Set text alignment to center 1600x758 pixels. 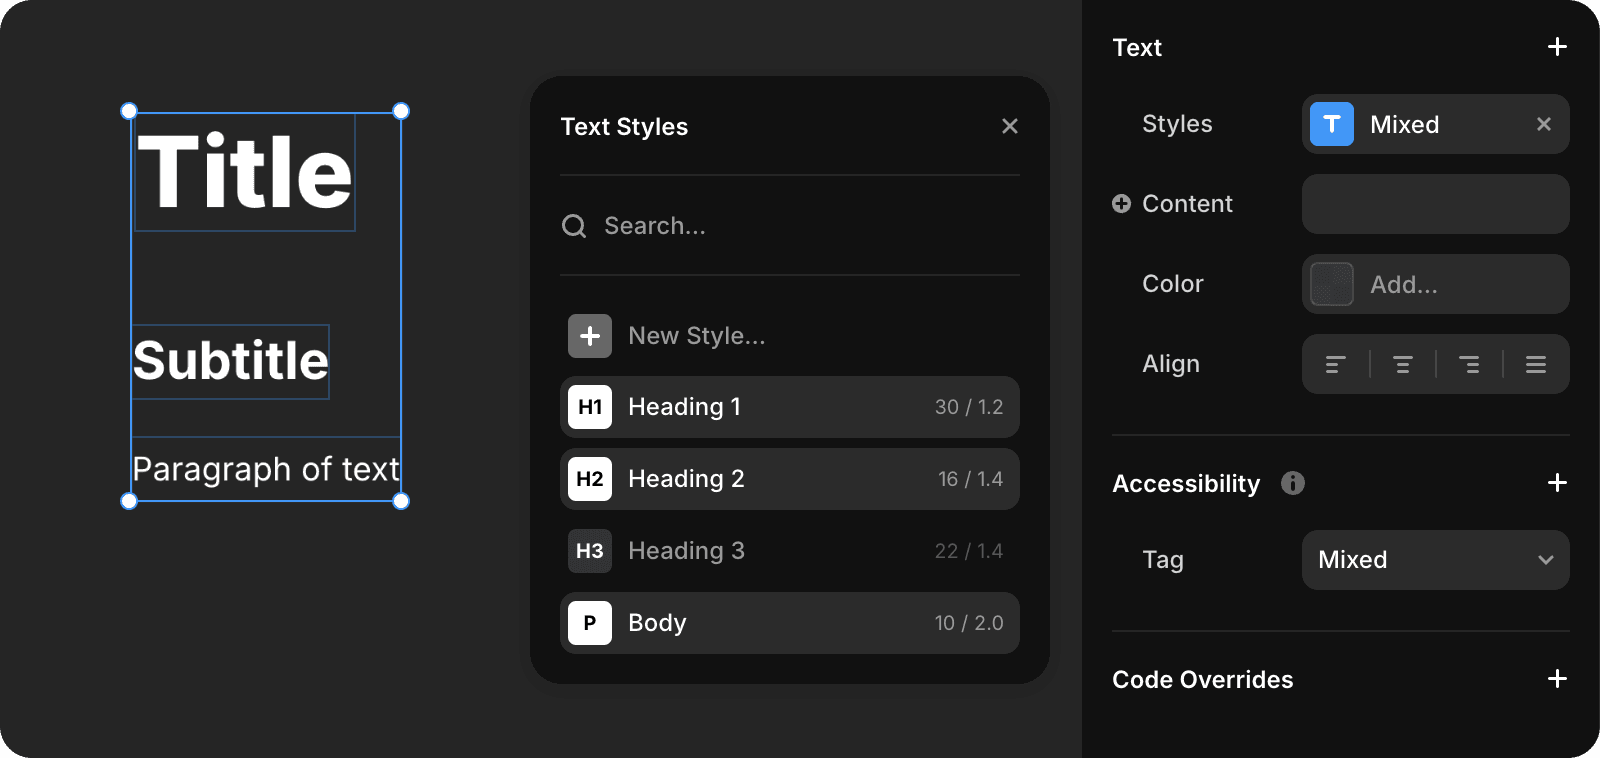click(1402, 364)
